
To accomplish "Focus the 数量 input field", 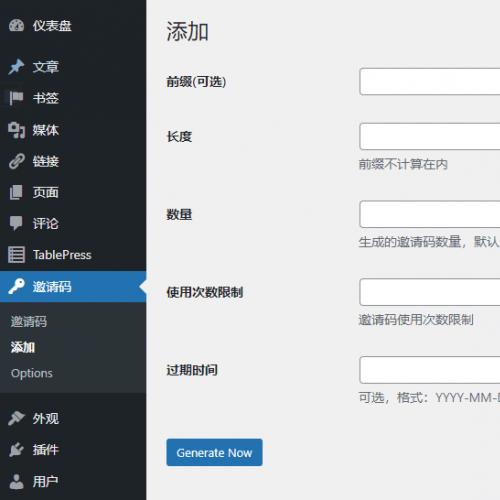I will 430,214.
